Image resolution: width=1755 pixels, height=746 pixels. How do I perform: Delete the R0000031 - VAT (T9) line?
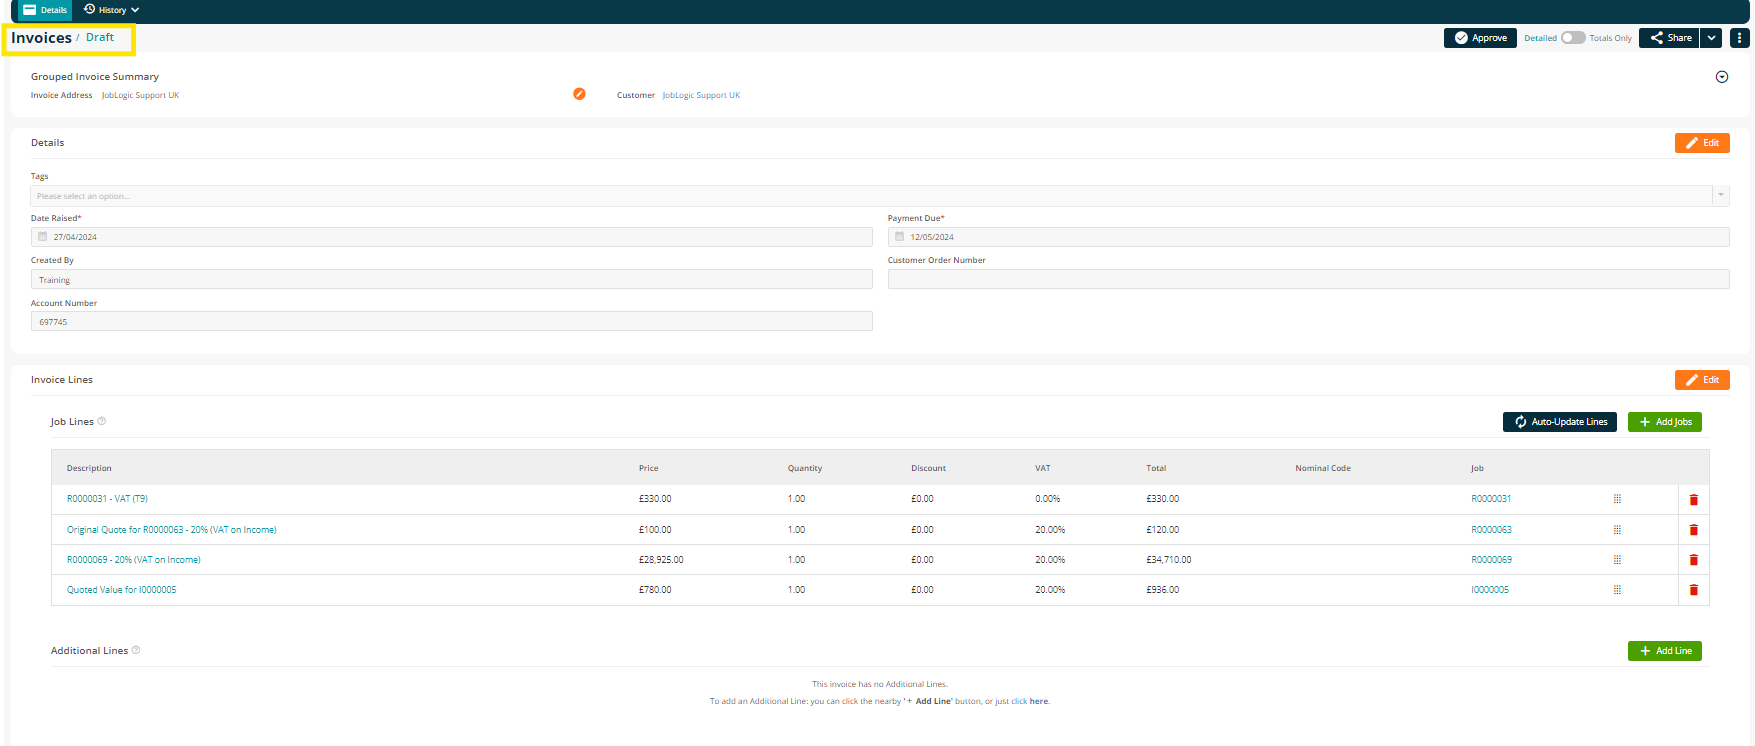click(1693, 499)
